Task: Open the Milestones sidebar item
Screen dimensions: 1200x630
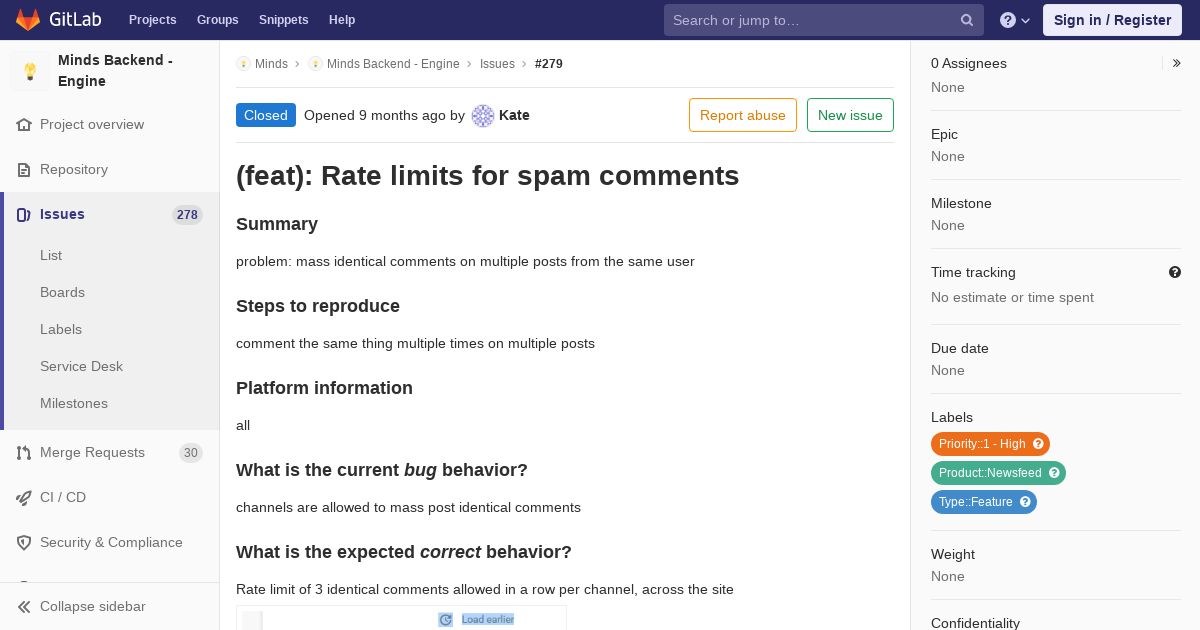Action: (x=74, y=403)
